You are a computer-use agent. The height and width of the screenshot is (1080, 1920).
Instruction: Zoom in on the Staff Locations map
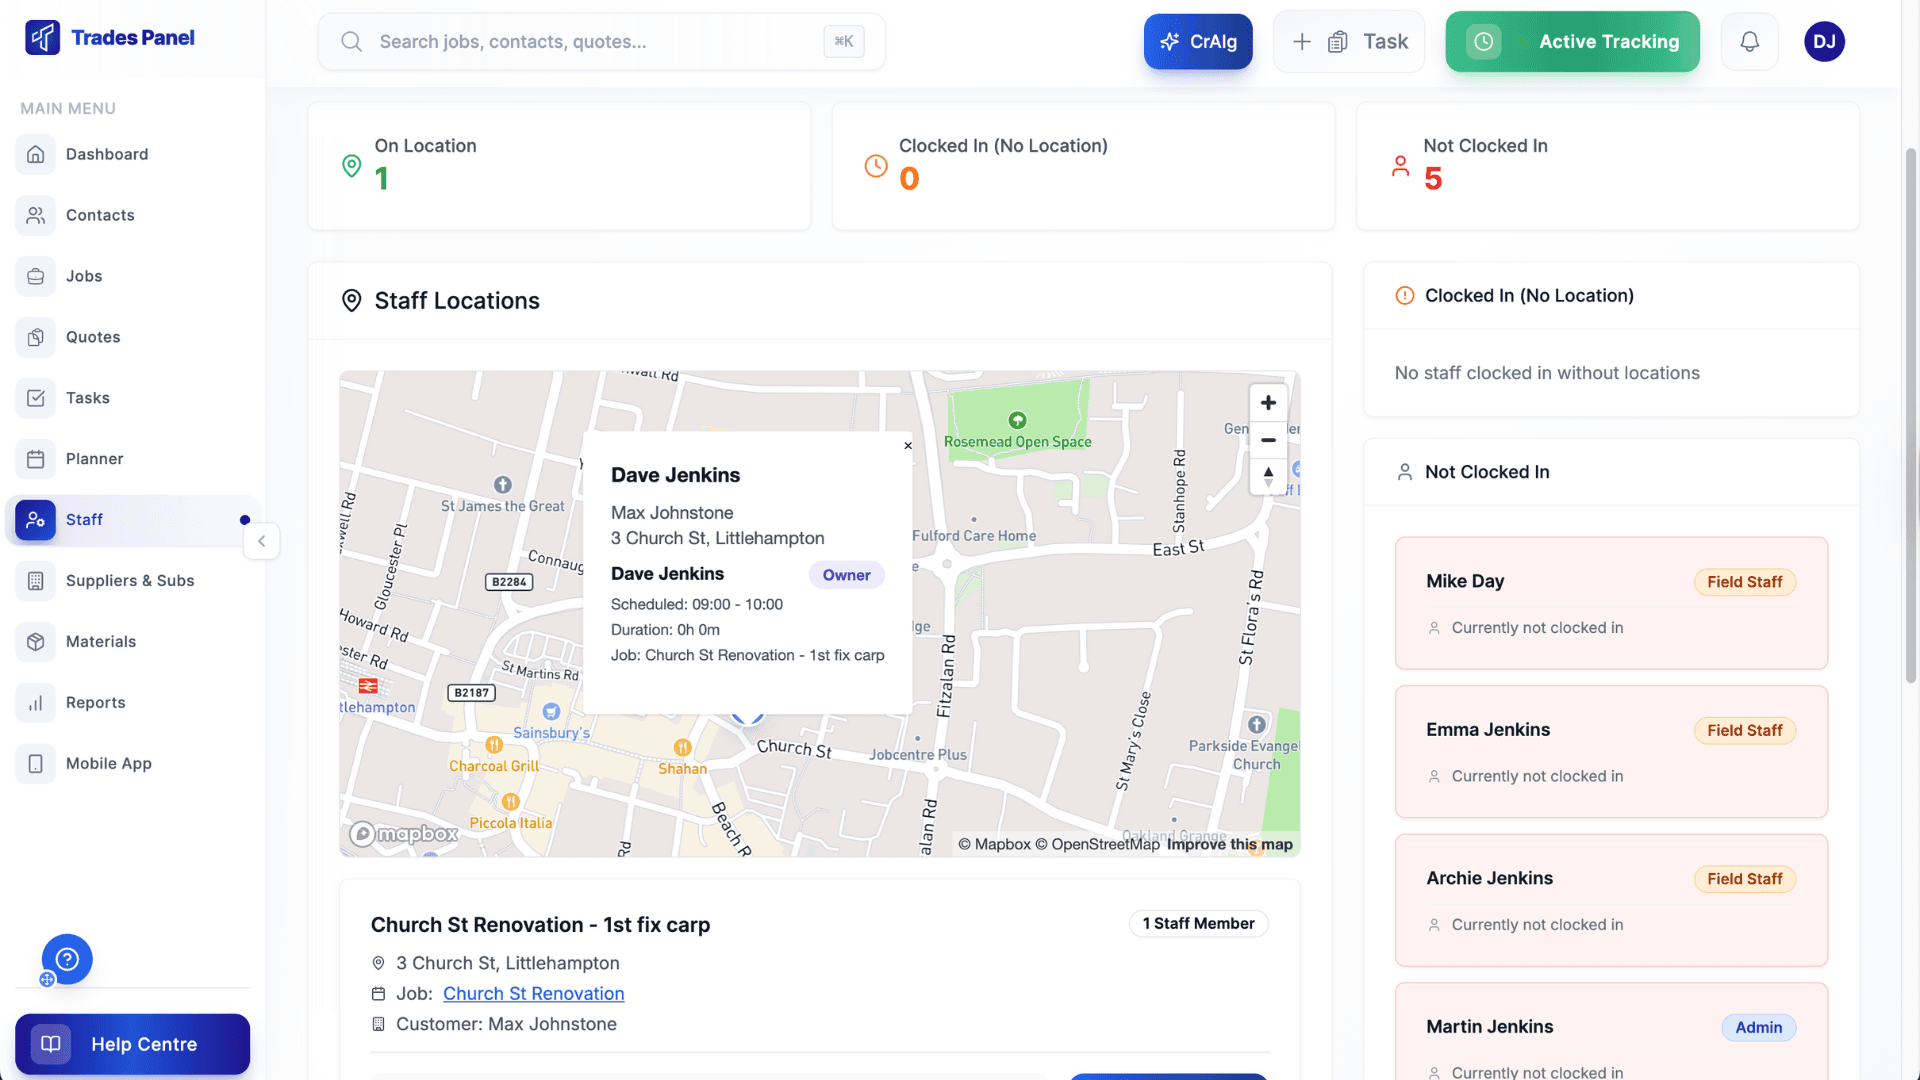coord(1268,402)
